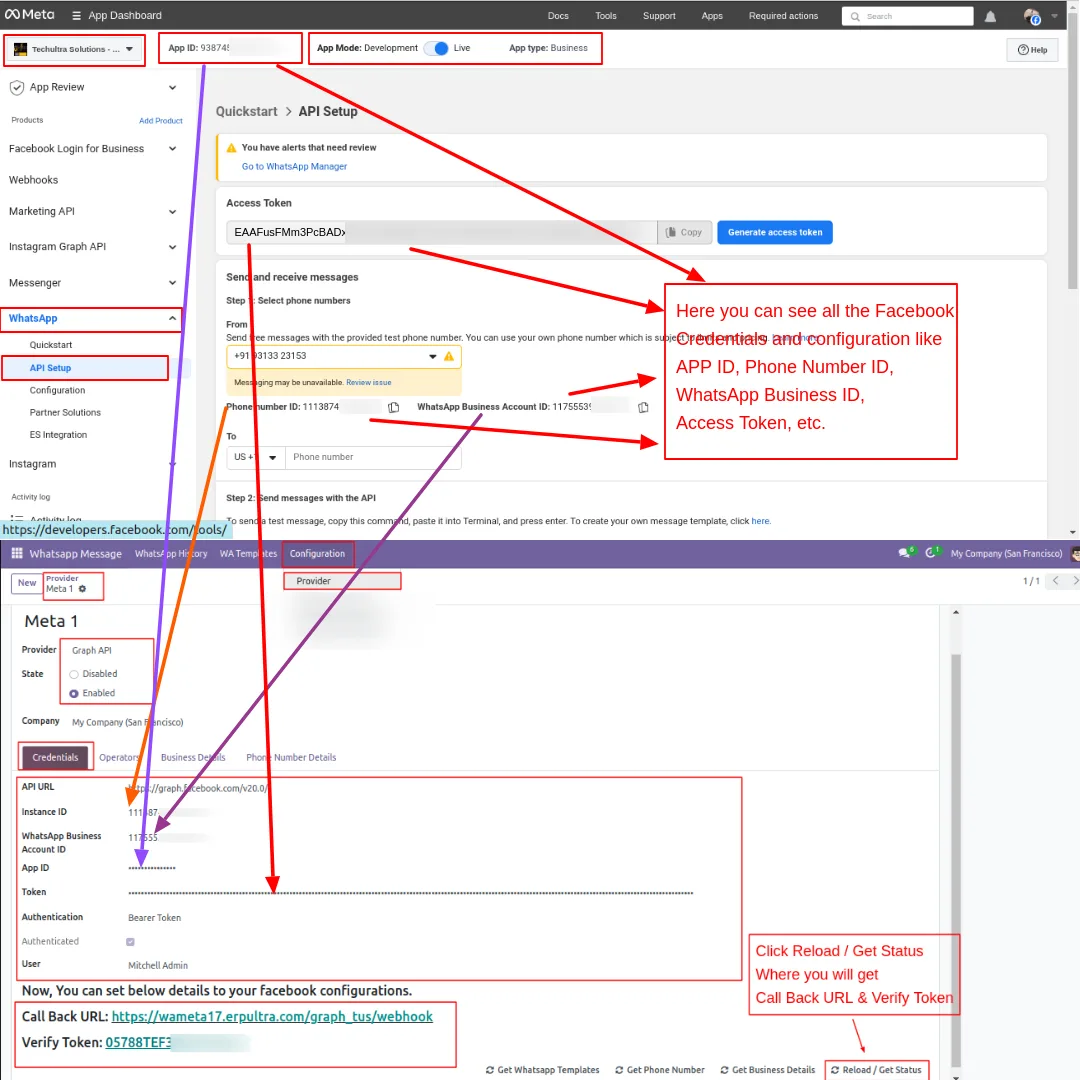Viewport: 1080px width, 1080px height.
Task: Click the 'here' message template link
Action: click(760, 521)
